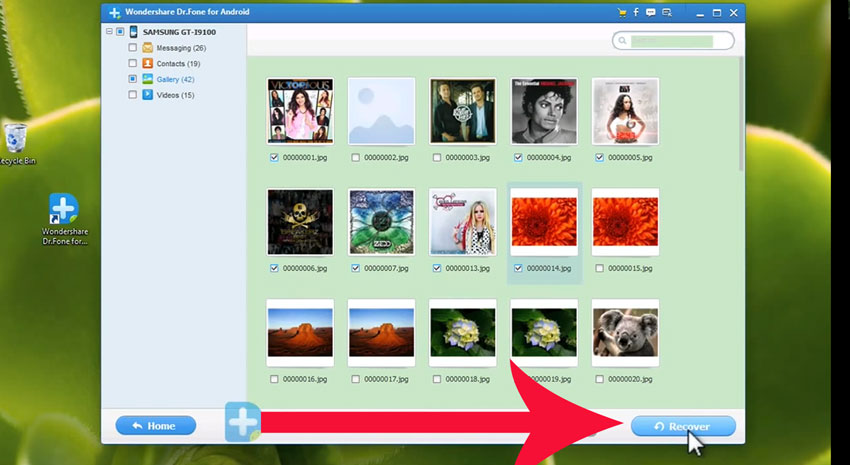The width and height of the screenshot is (850, 465).
Task: Click the file name 00000020.jpg
Action: (630, 379)
